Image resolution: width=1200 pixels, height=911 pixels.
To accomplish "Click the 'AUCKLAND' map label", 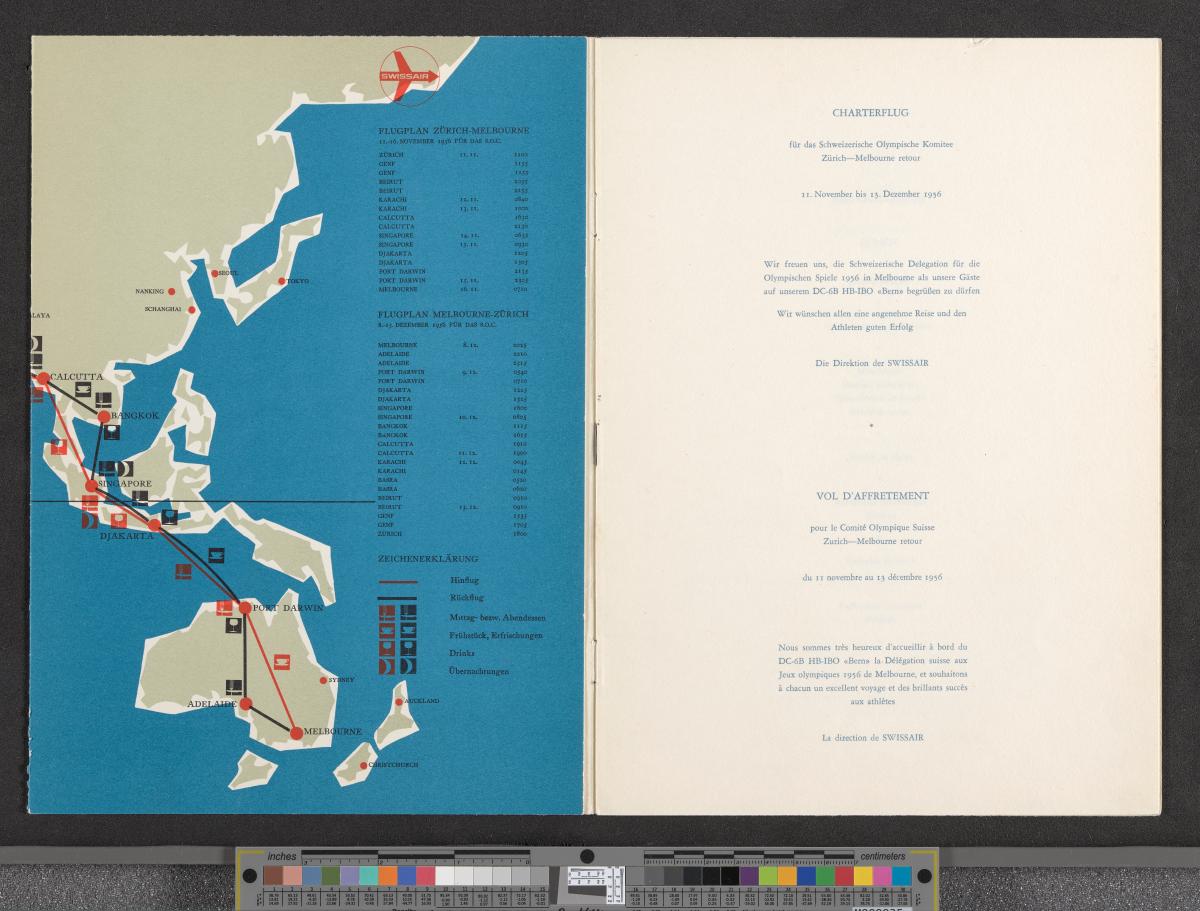I will click(422, 702).
